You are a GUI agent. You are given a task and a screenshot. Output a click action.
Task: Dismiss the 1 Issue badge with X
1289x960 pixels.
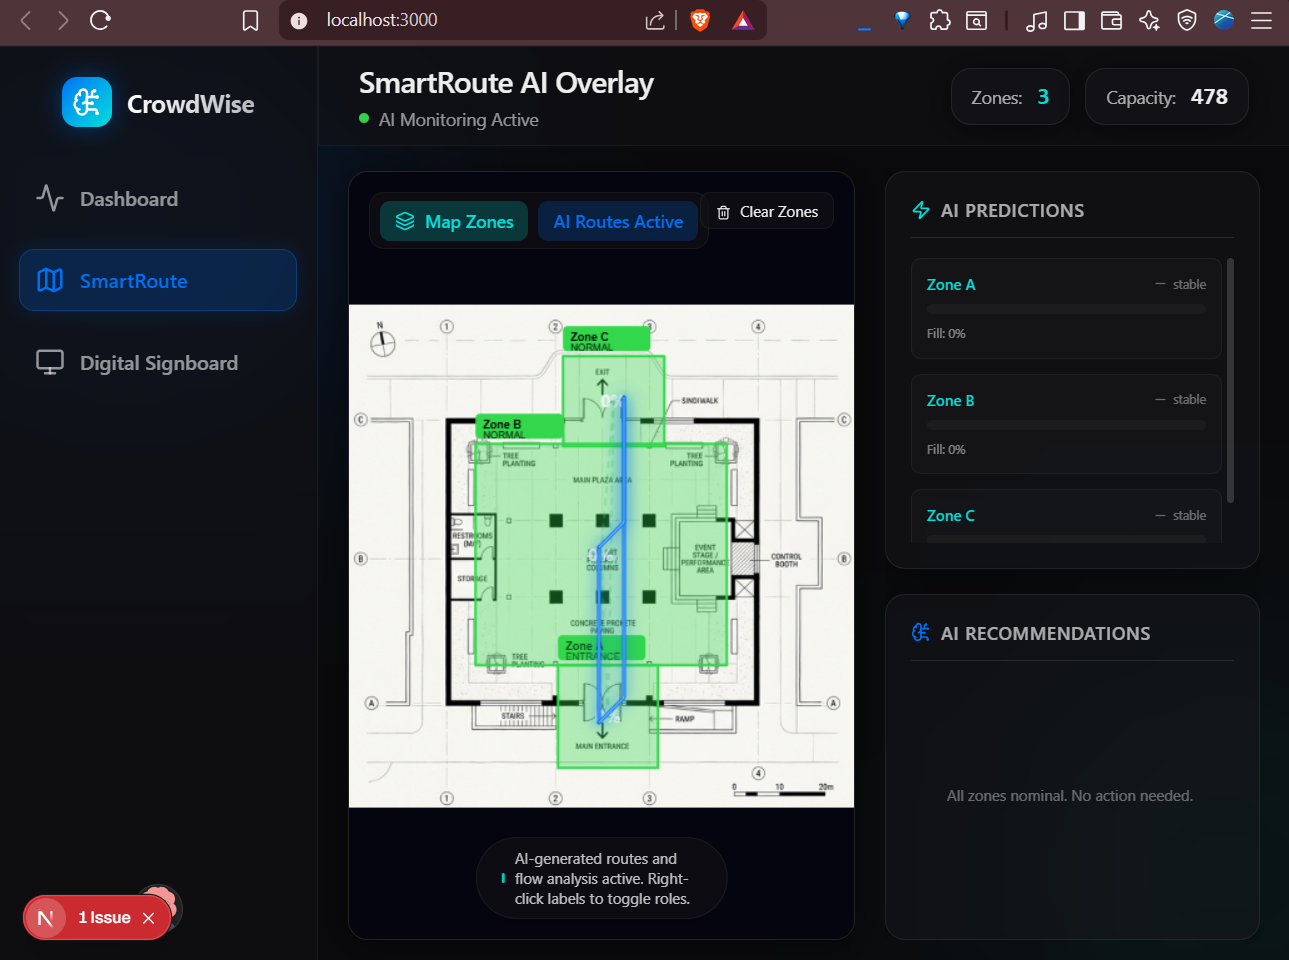pyautogui.click(x=148, y=918)
